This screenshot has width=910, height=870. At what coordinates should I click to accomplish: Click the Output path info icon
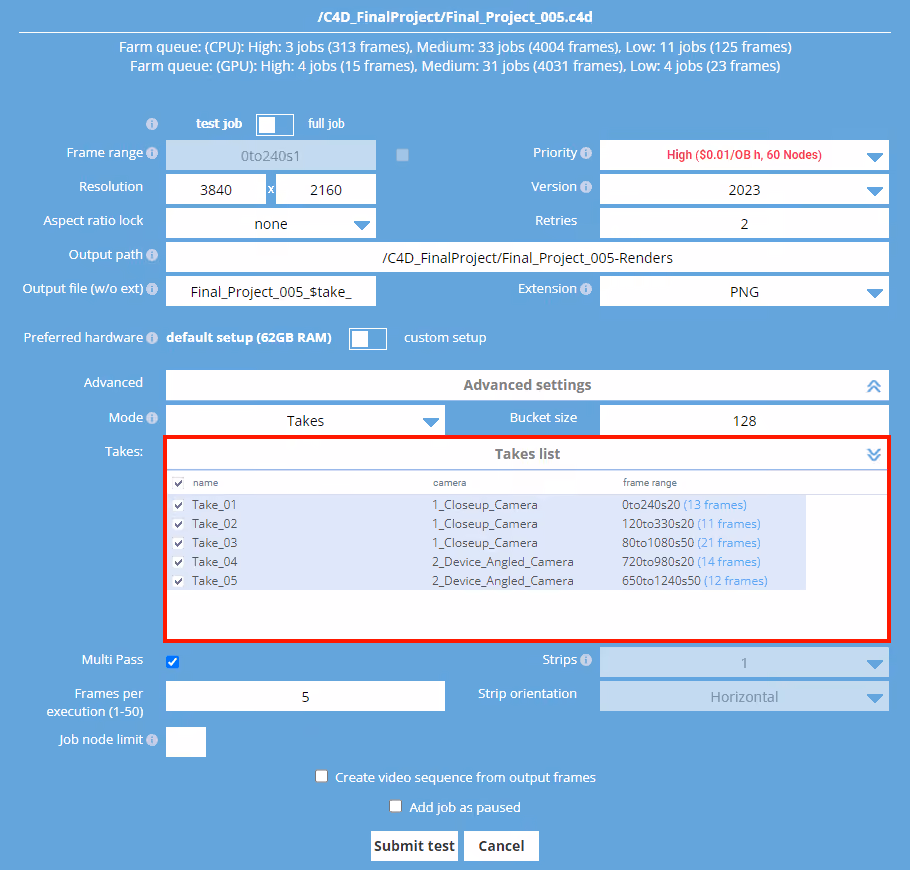coord(152,255)
